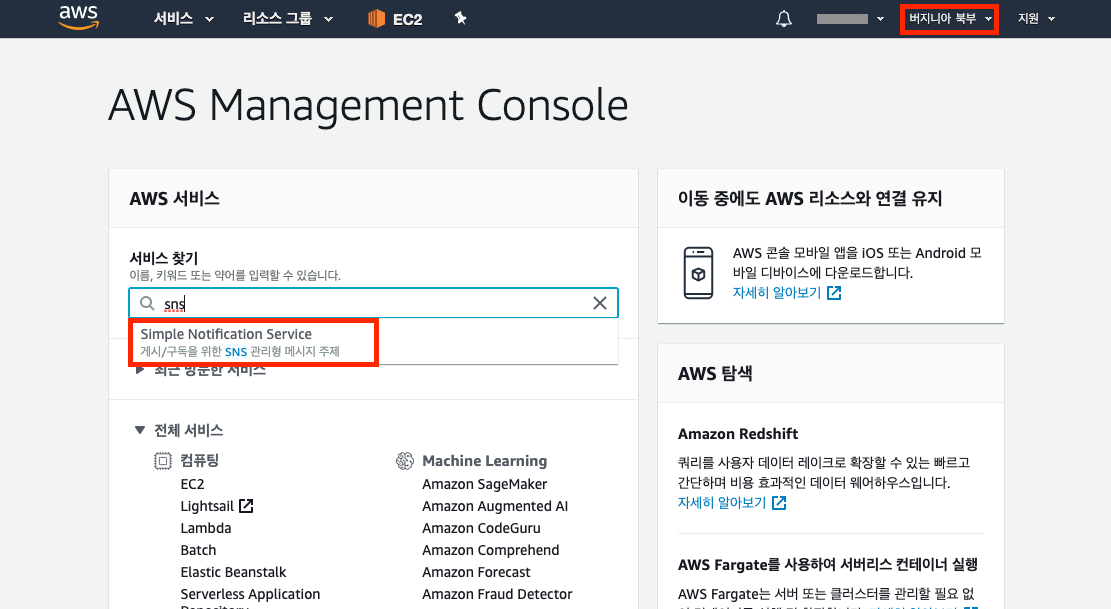
Task: Open the Amazon Comprehend link
Action: (x=490, y=550)
